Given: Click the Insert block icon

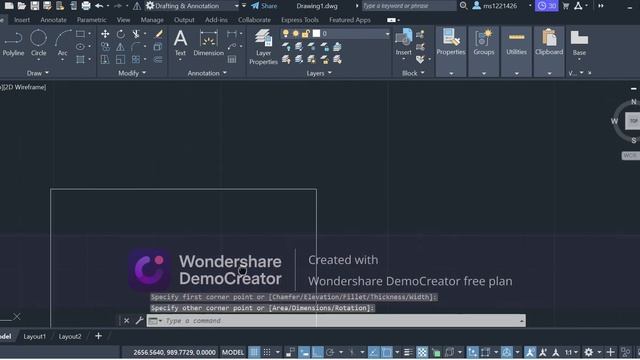Looking at the screenshot, I should tap(403, 41).
